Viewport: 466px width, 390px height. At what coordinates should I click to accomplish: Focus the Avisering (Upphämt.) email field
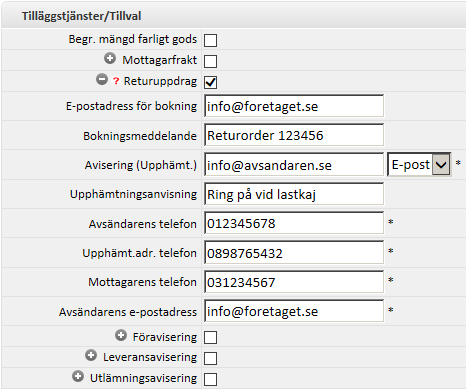pyautogui.click(x=294, y=165)
